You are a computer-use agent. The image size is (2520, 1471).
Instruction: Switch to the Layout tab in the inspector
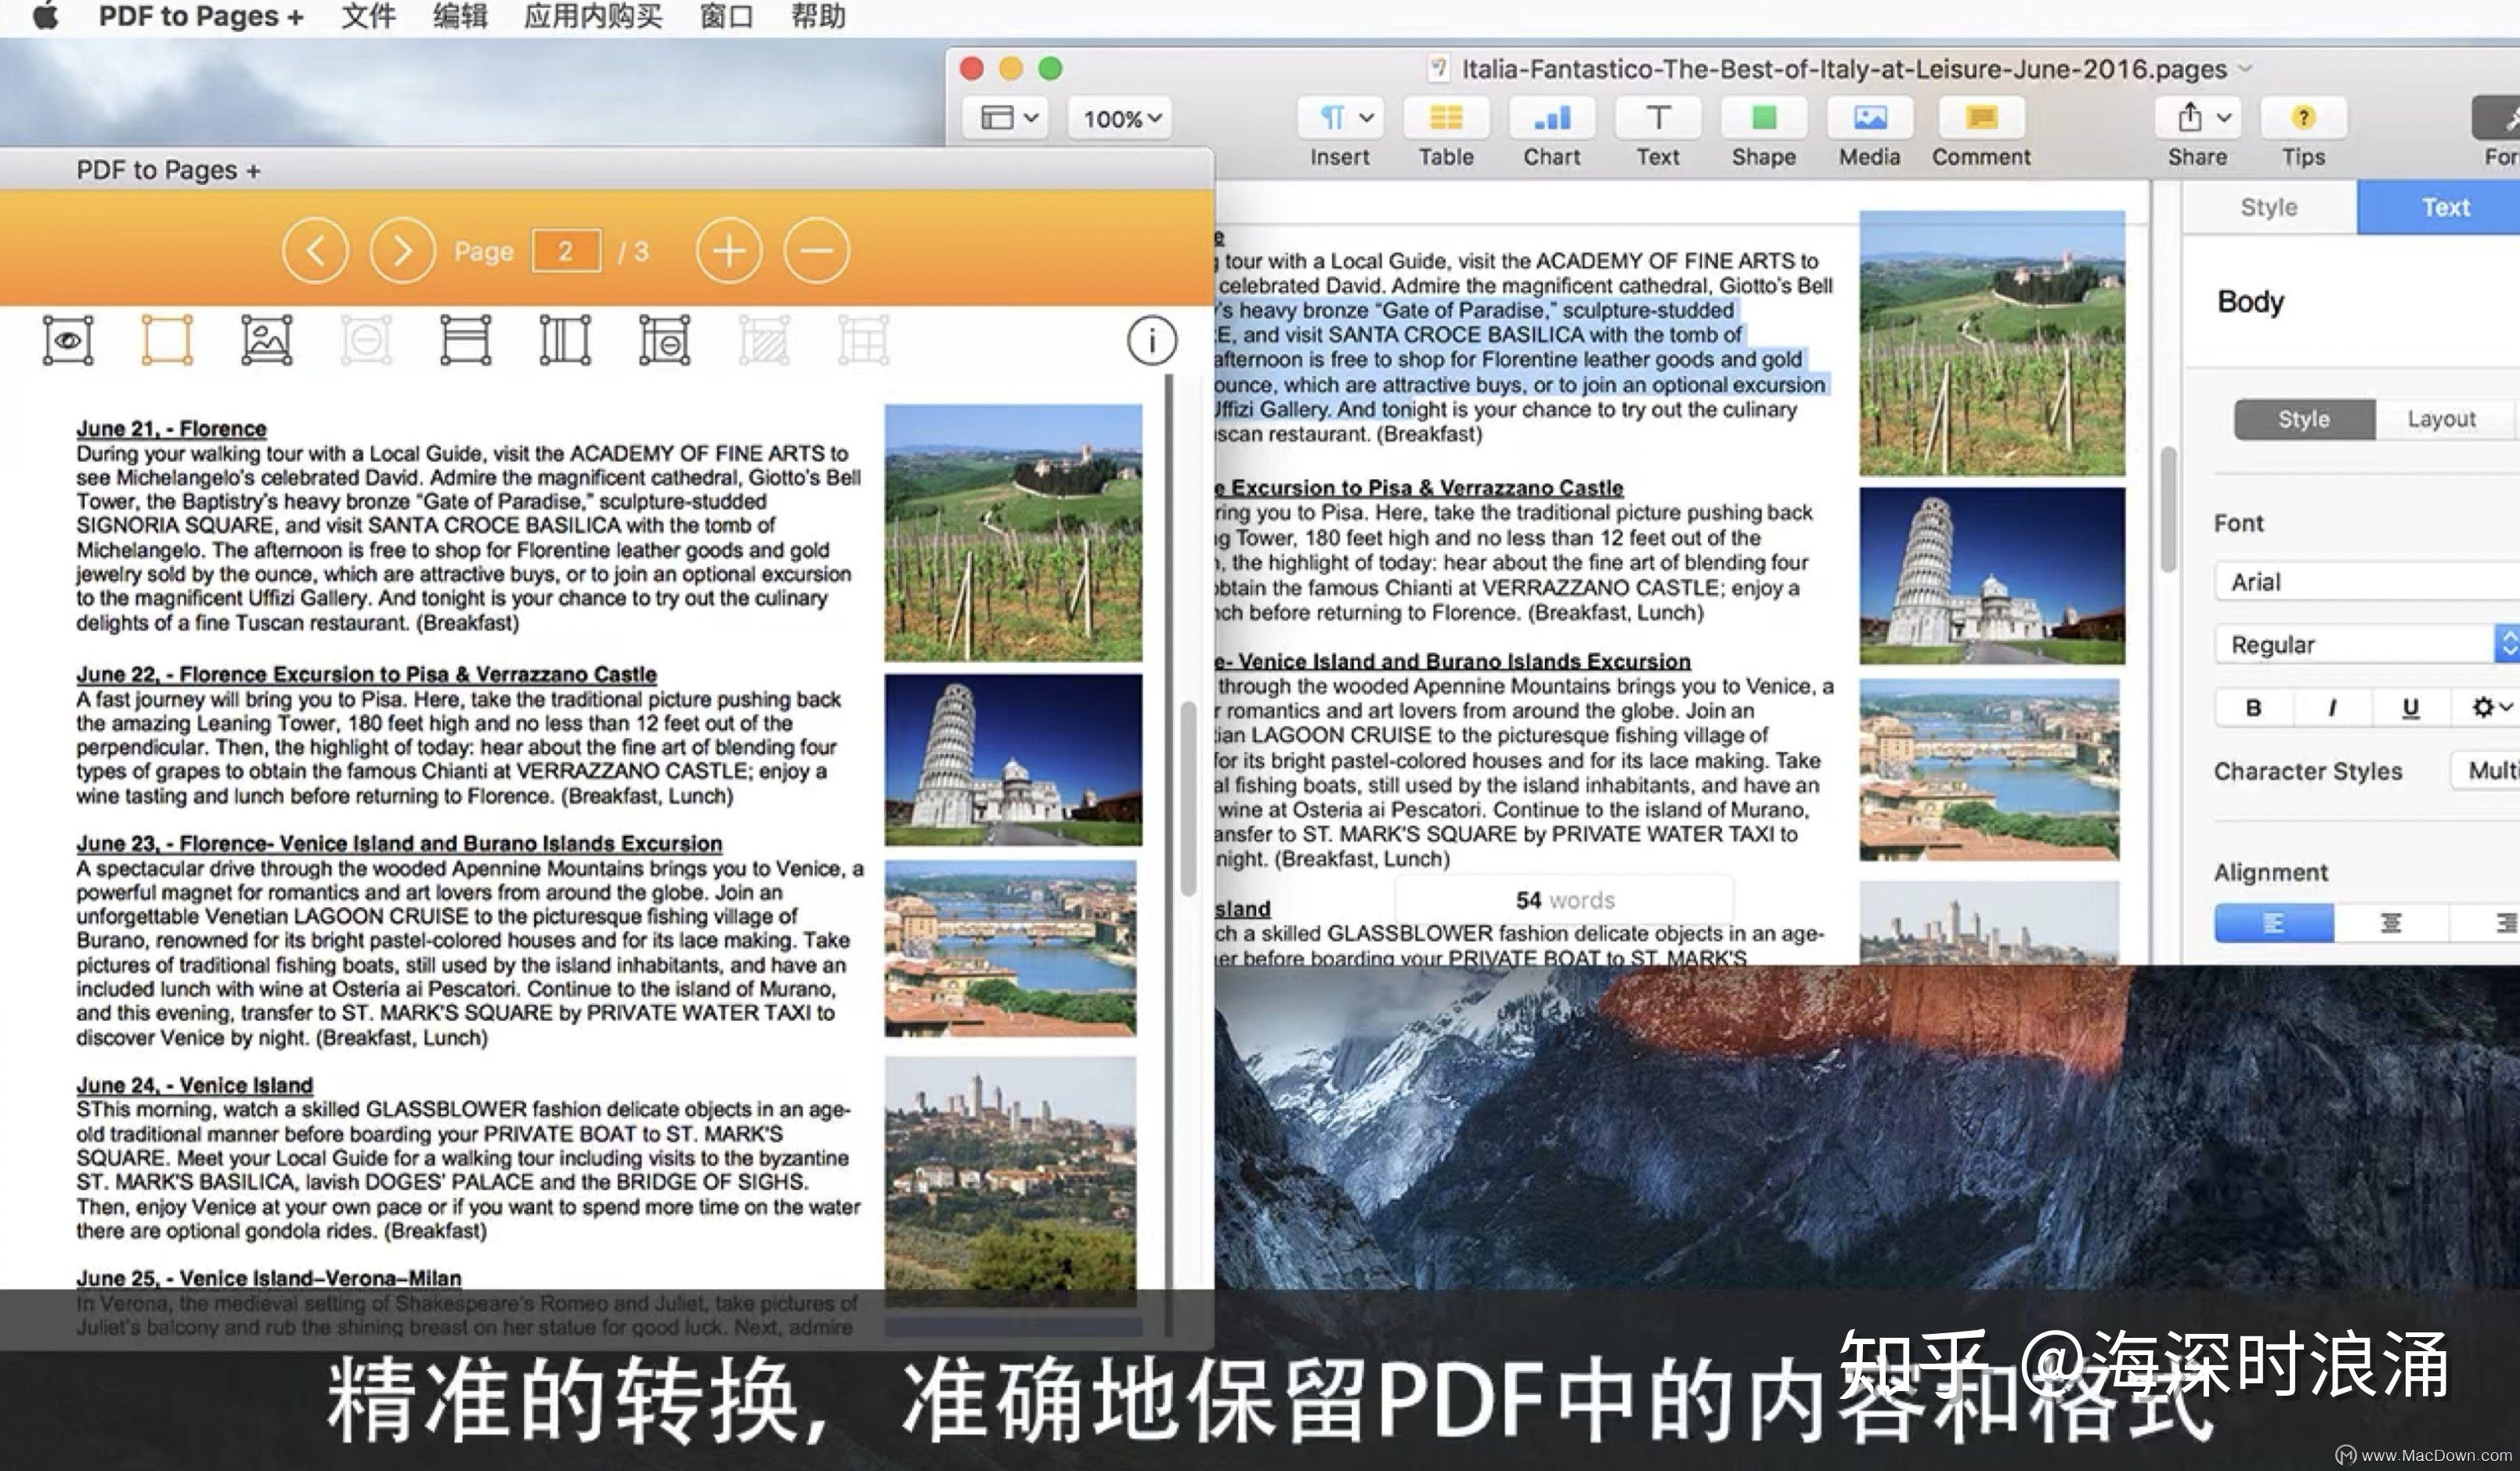pyautogui.click(x=2443, y=419)
